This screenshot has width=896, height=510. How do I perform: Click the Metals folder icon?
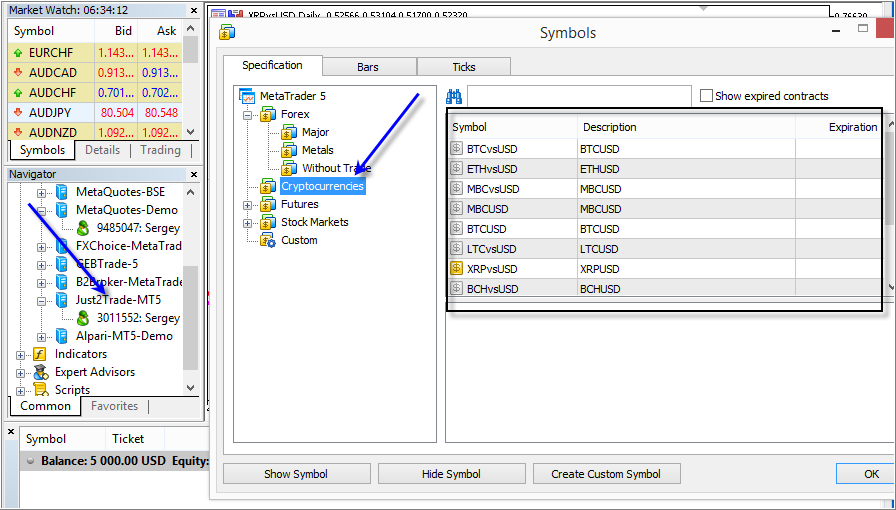(289, 150)
